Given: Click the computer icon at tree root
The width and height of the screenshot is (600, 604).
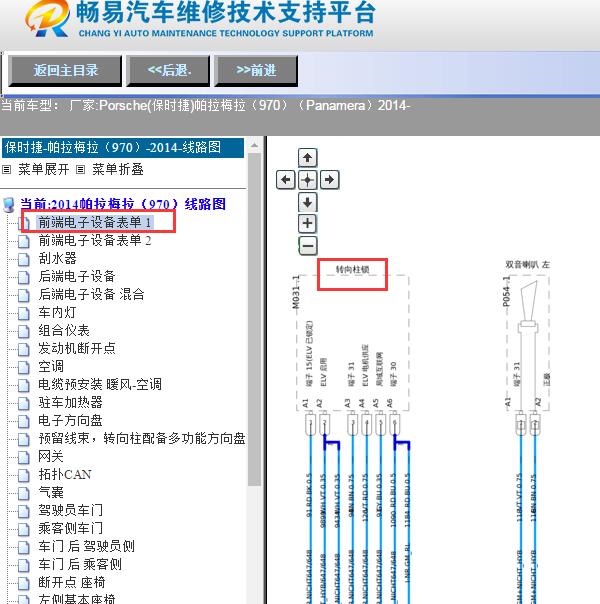Looking at the screenshot, I should click(8, 205).
